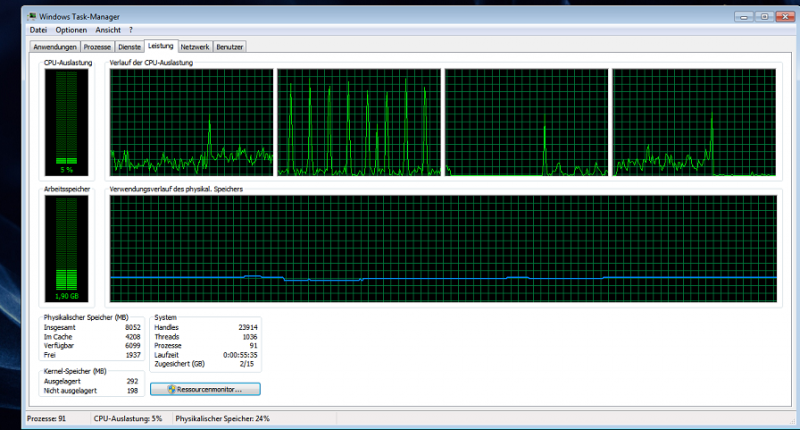Click the Physikalischer Speicher (MB) group label
Image resolution: width=800 pixels, height=430 pixels.
click(86, 317)
